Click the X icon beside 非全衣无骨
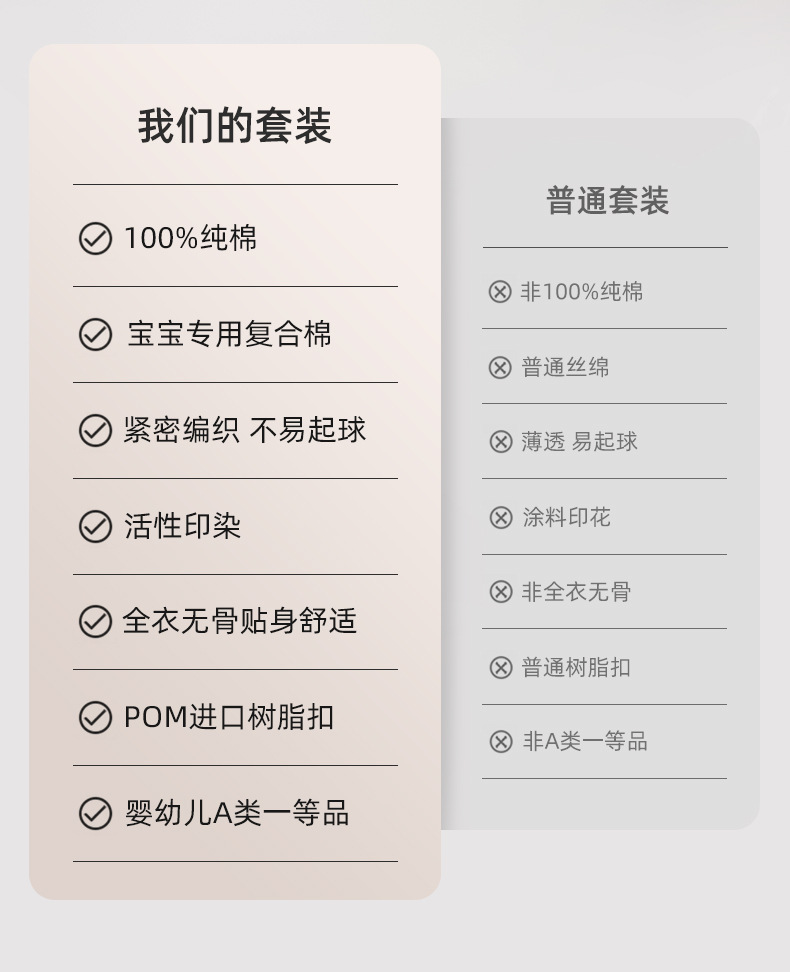790x972 pixels. coord(501,592)
